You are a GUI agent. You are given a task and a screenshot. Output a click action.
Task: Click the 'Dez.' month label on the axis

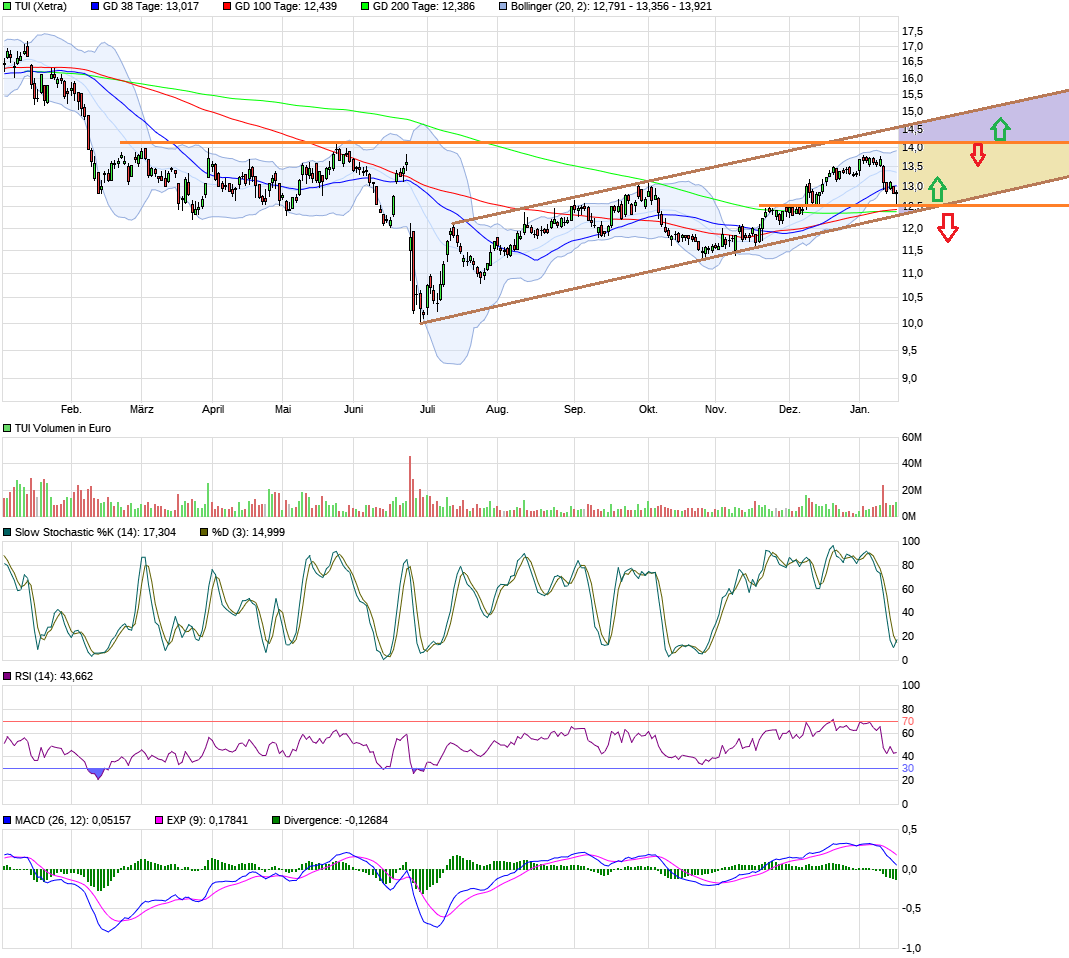[789, 409]
